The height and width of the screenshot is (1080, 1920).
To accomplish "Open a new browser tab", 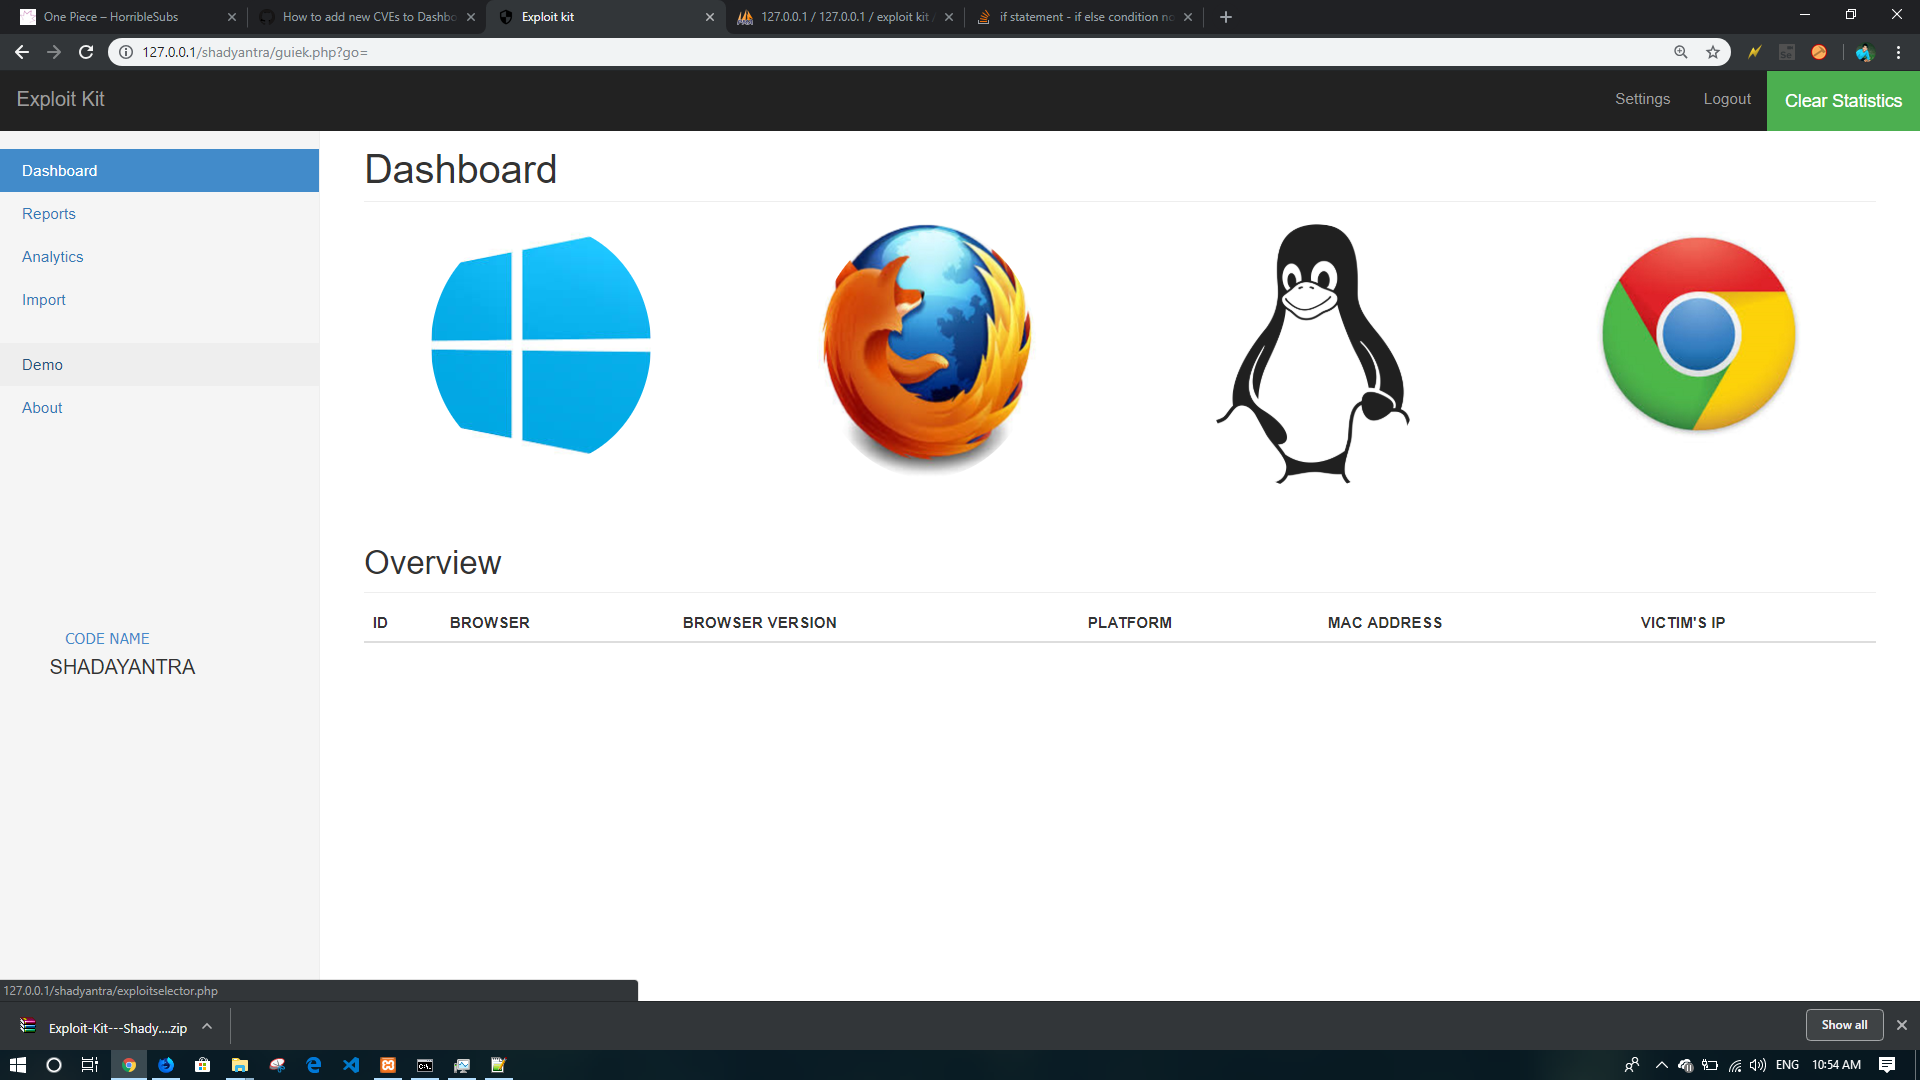I will (x=1226, y=17).
